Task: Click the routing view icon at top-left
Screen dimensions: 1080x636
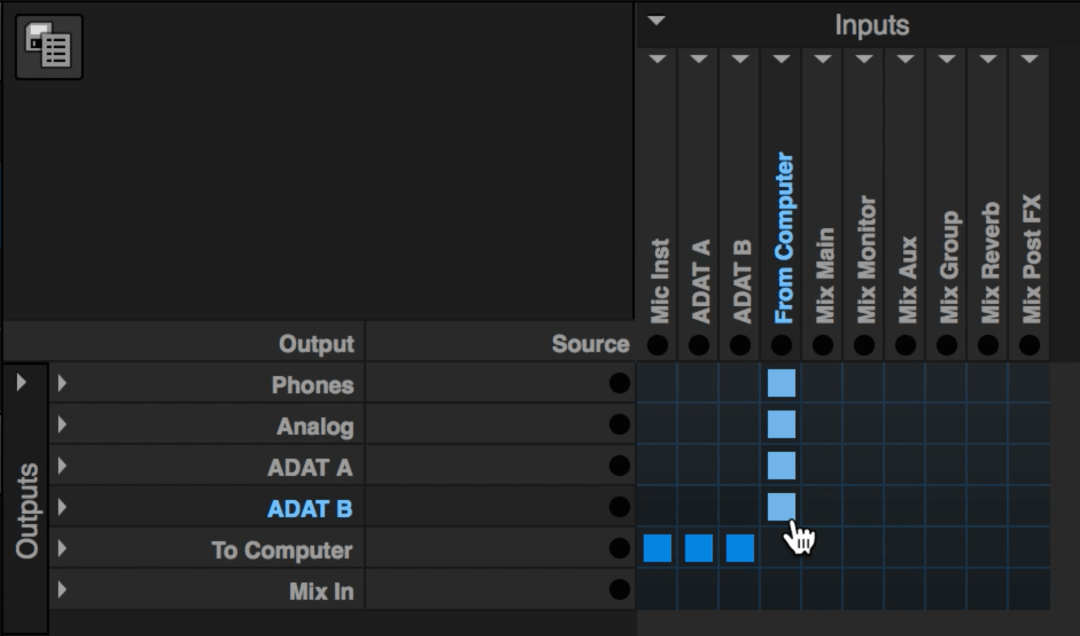Action: (49, 47)
